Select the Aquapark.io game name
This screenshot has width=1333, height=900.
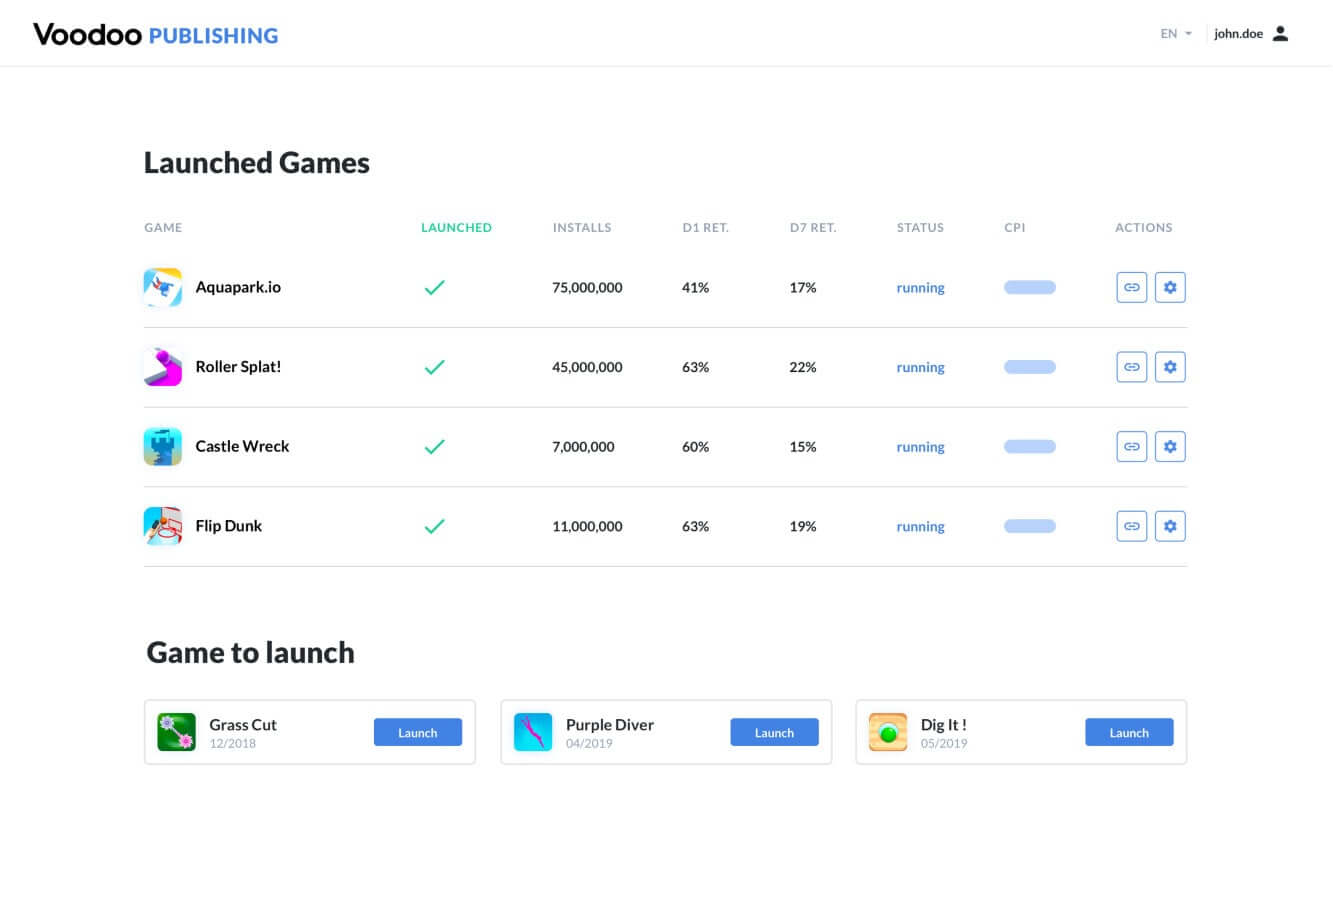click(238, 287)
